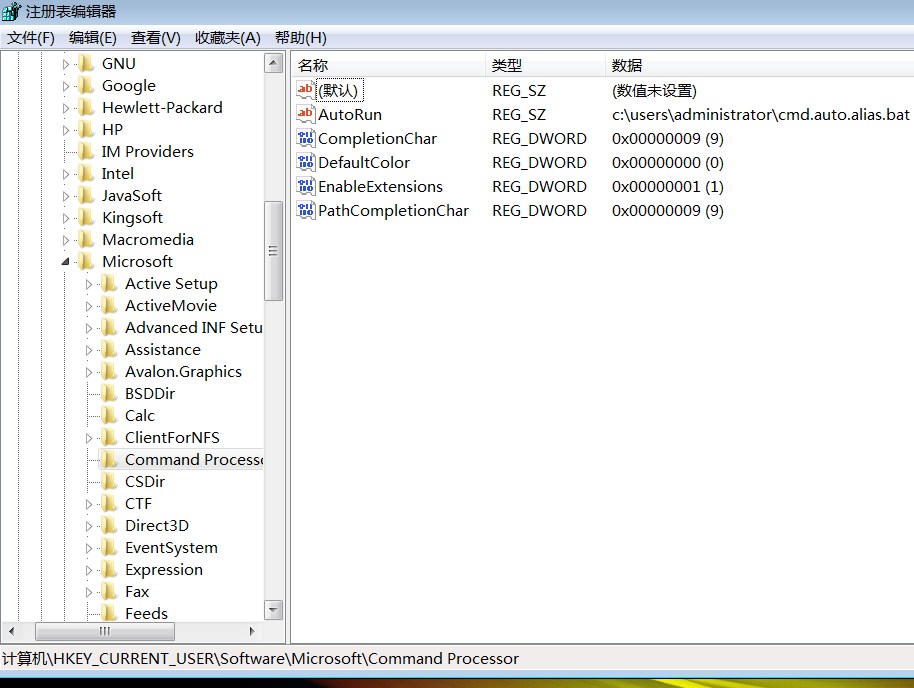Image resolution: width=914 pixels, height=688 pixels.
Task: Click the CompletionChar REG_DWORD type cell
Action: [x=539, y=139]
